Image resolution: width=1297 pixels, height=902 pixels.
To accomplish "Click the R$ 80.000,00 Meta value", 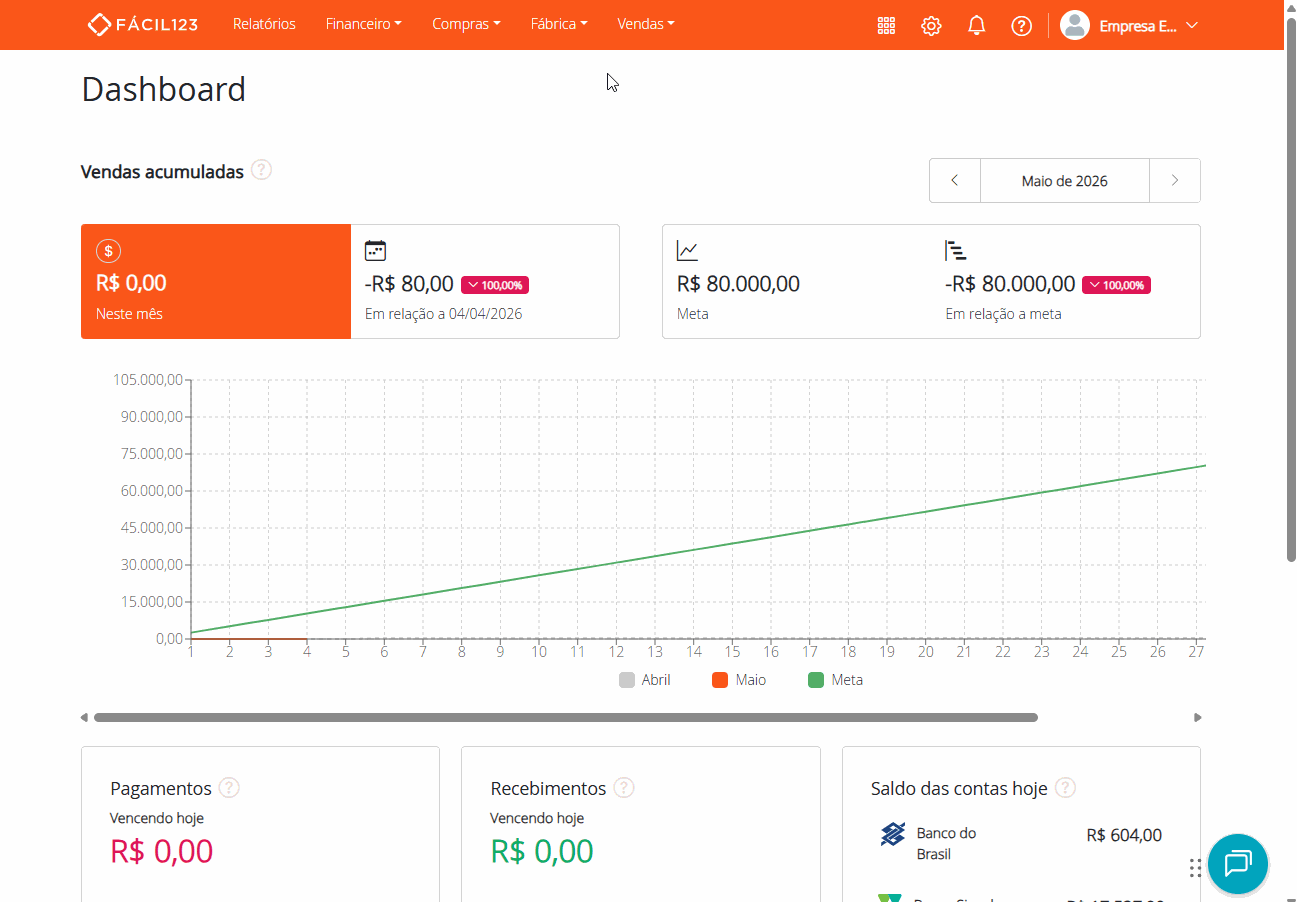I will pos(738,284).
